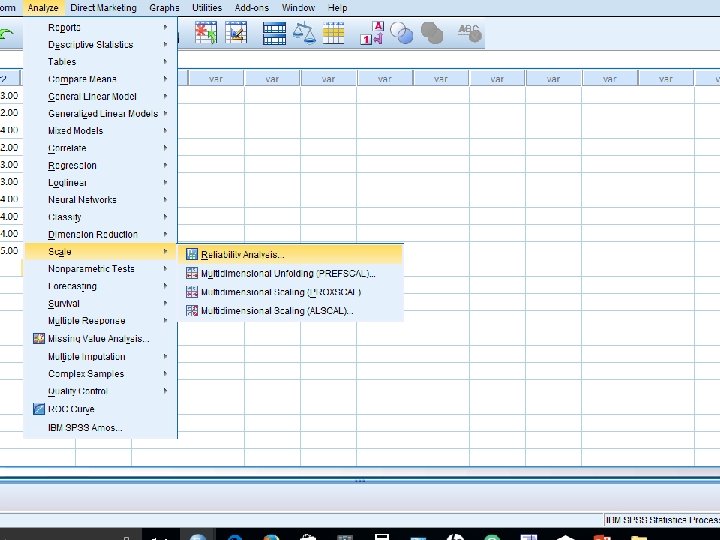Click IBM SPSS Statistics Processor status text
Image resolution: width=720 pixels, height=540 pixels.
coord(662,520)
